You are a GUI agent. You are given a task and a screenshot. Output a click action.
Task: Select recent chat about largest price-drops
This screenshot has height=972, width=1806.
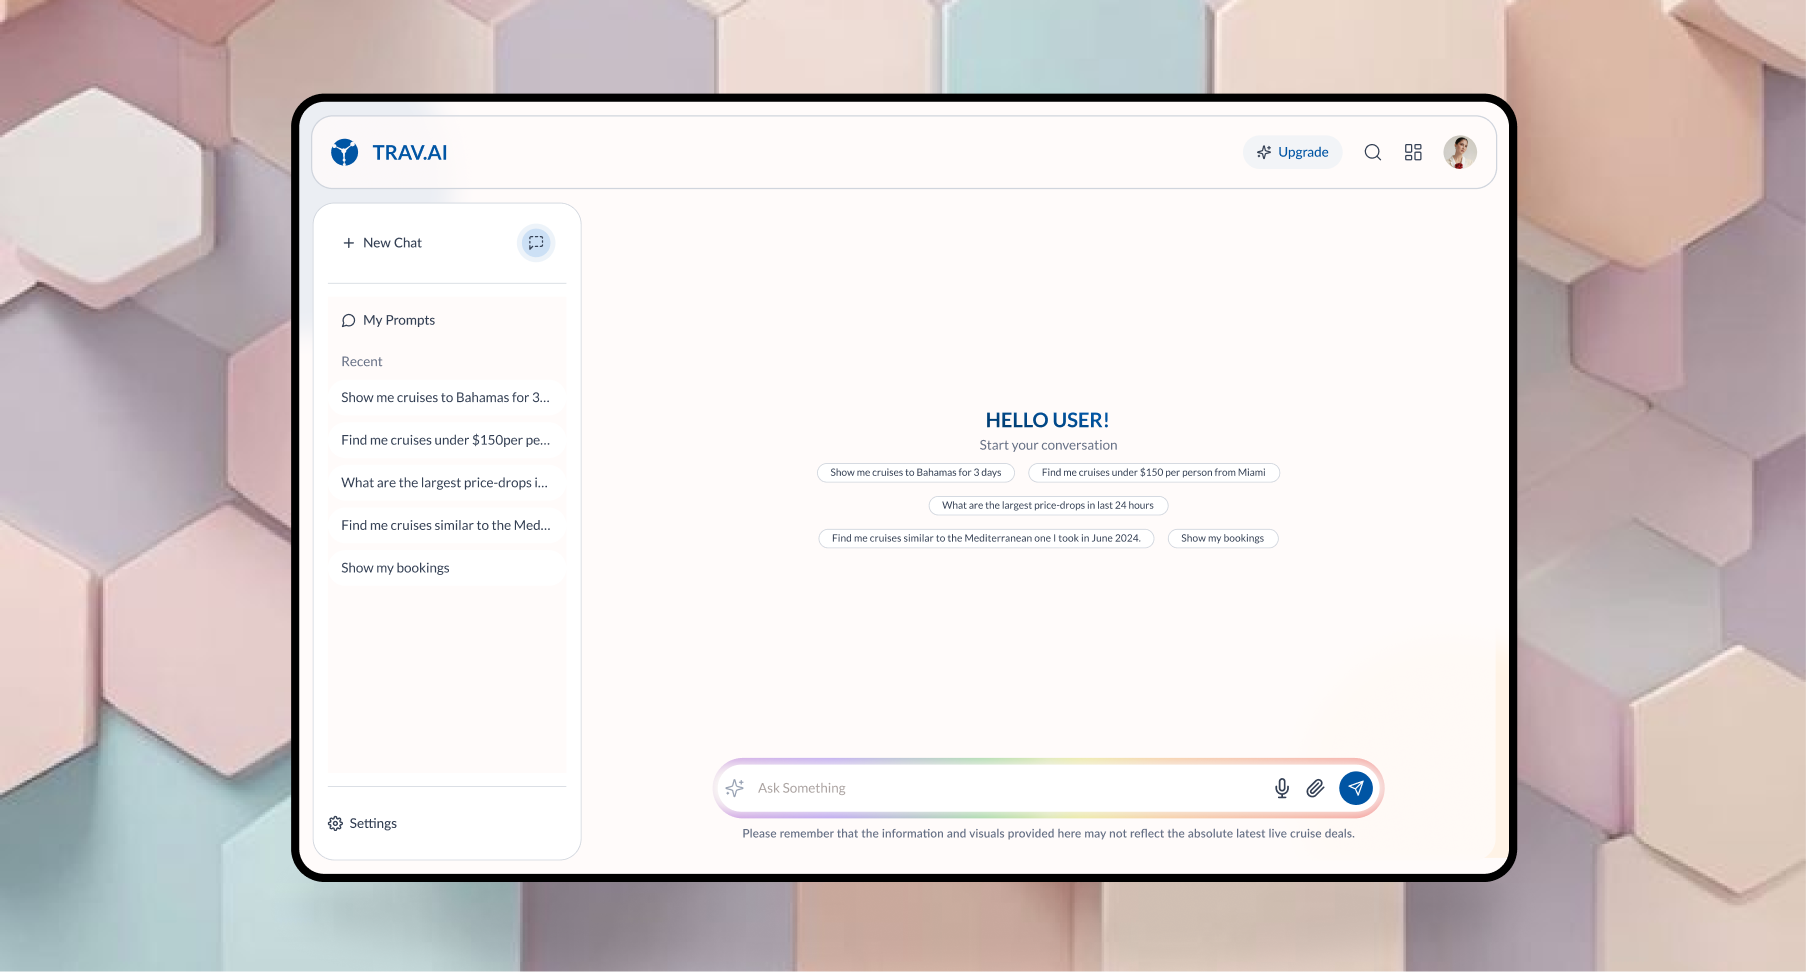click(445, 483)
